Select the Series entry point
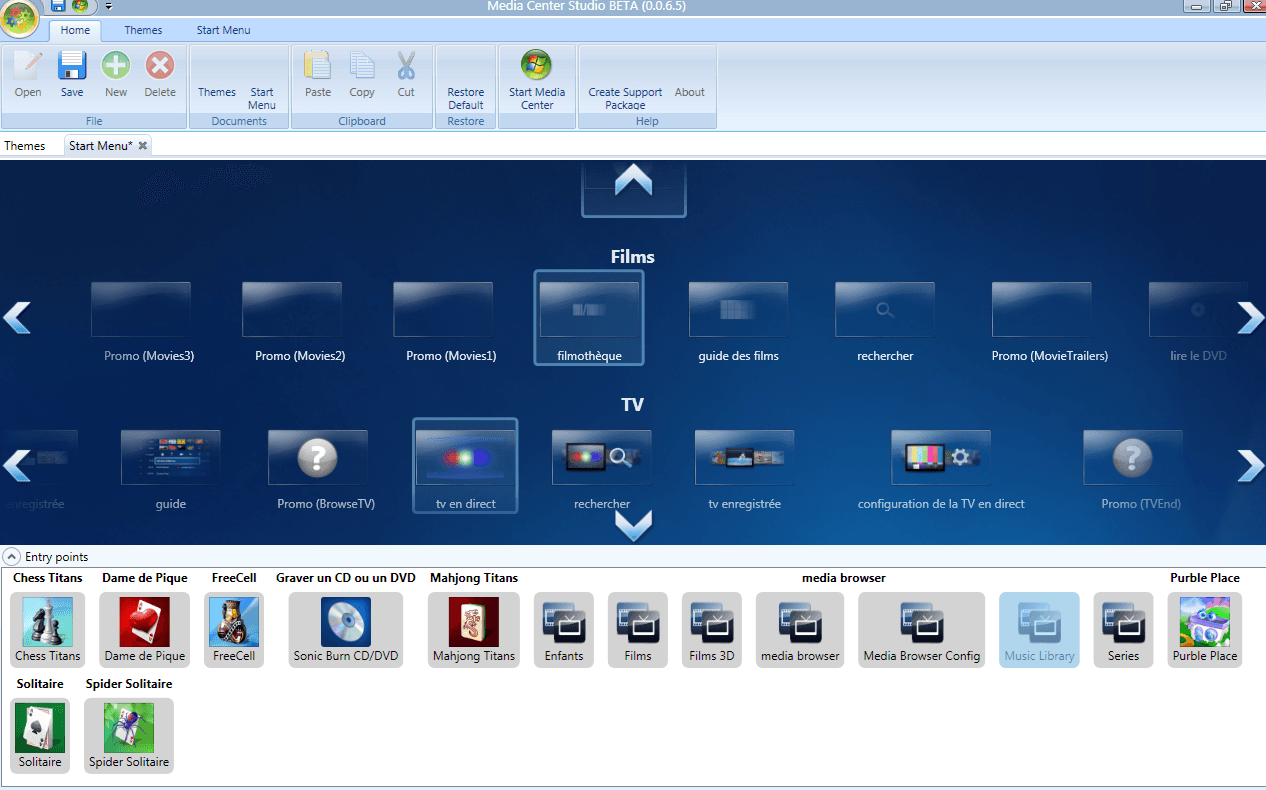 click(1124, 630)
